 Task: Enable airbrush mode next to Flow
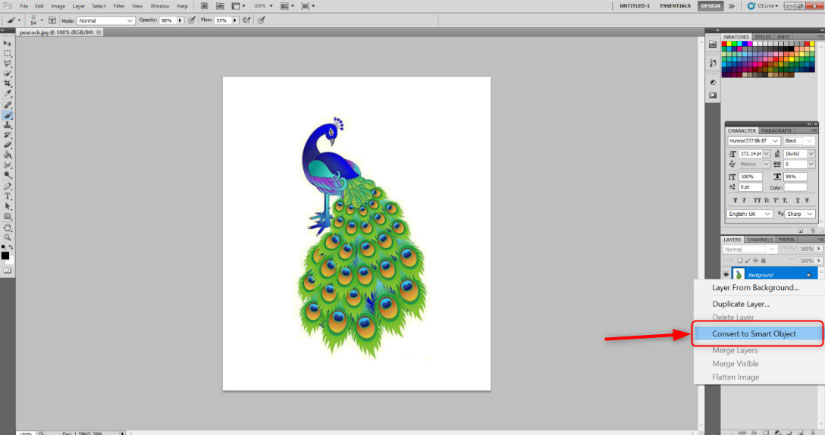pos(246,20)
